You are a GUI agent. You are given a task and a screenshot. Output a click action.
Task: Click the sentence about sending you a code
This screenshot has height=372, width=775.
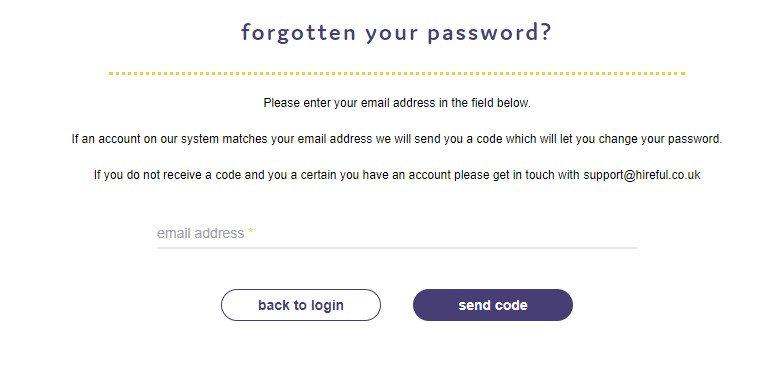coord(396,139)
